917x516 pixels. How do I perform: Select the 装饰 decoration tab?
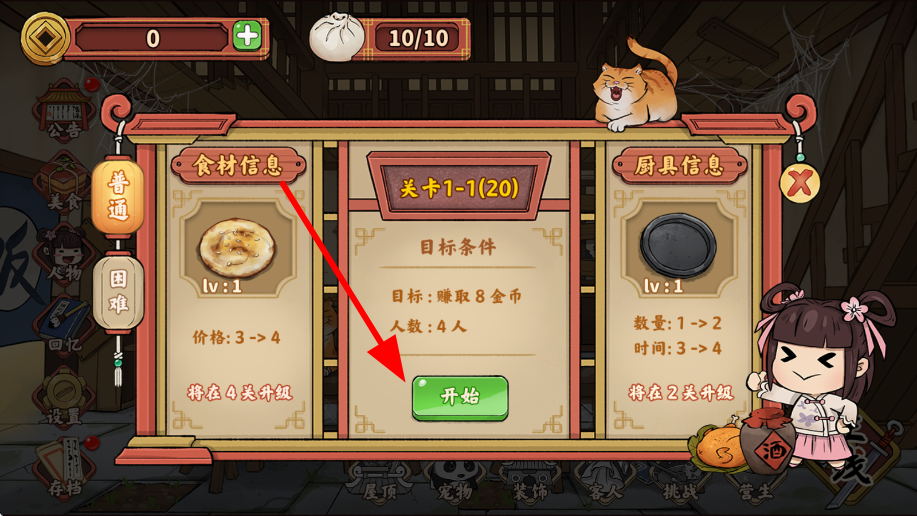point(530,483)
